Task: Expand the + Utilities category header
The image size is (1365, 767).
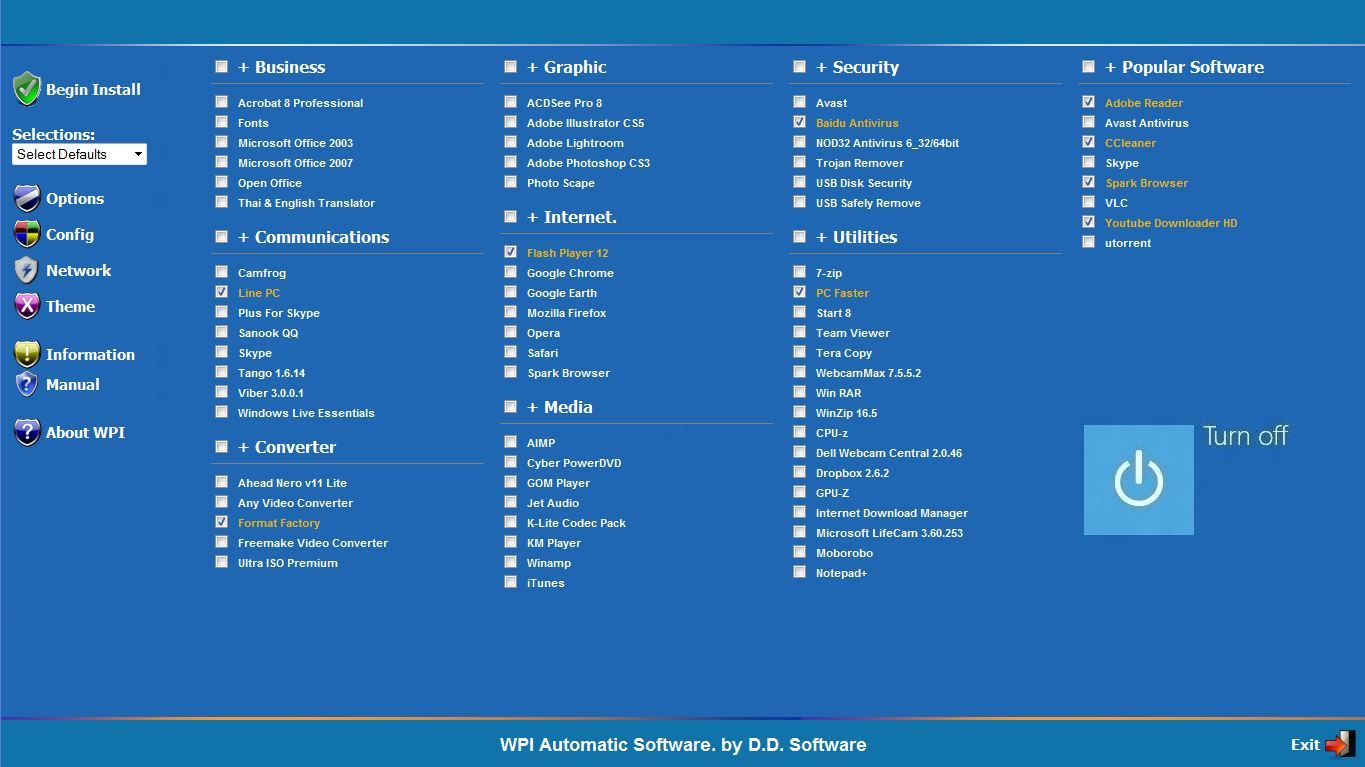Action: [856, 237]
